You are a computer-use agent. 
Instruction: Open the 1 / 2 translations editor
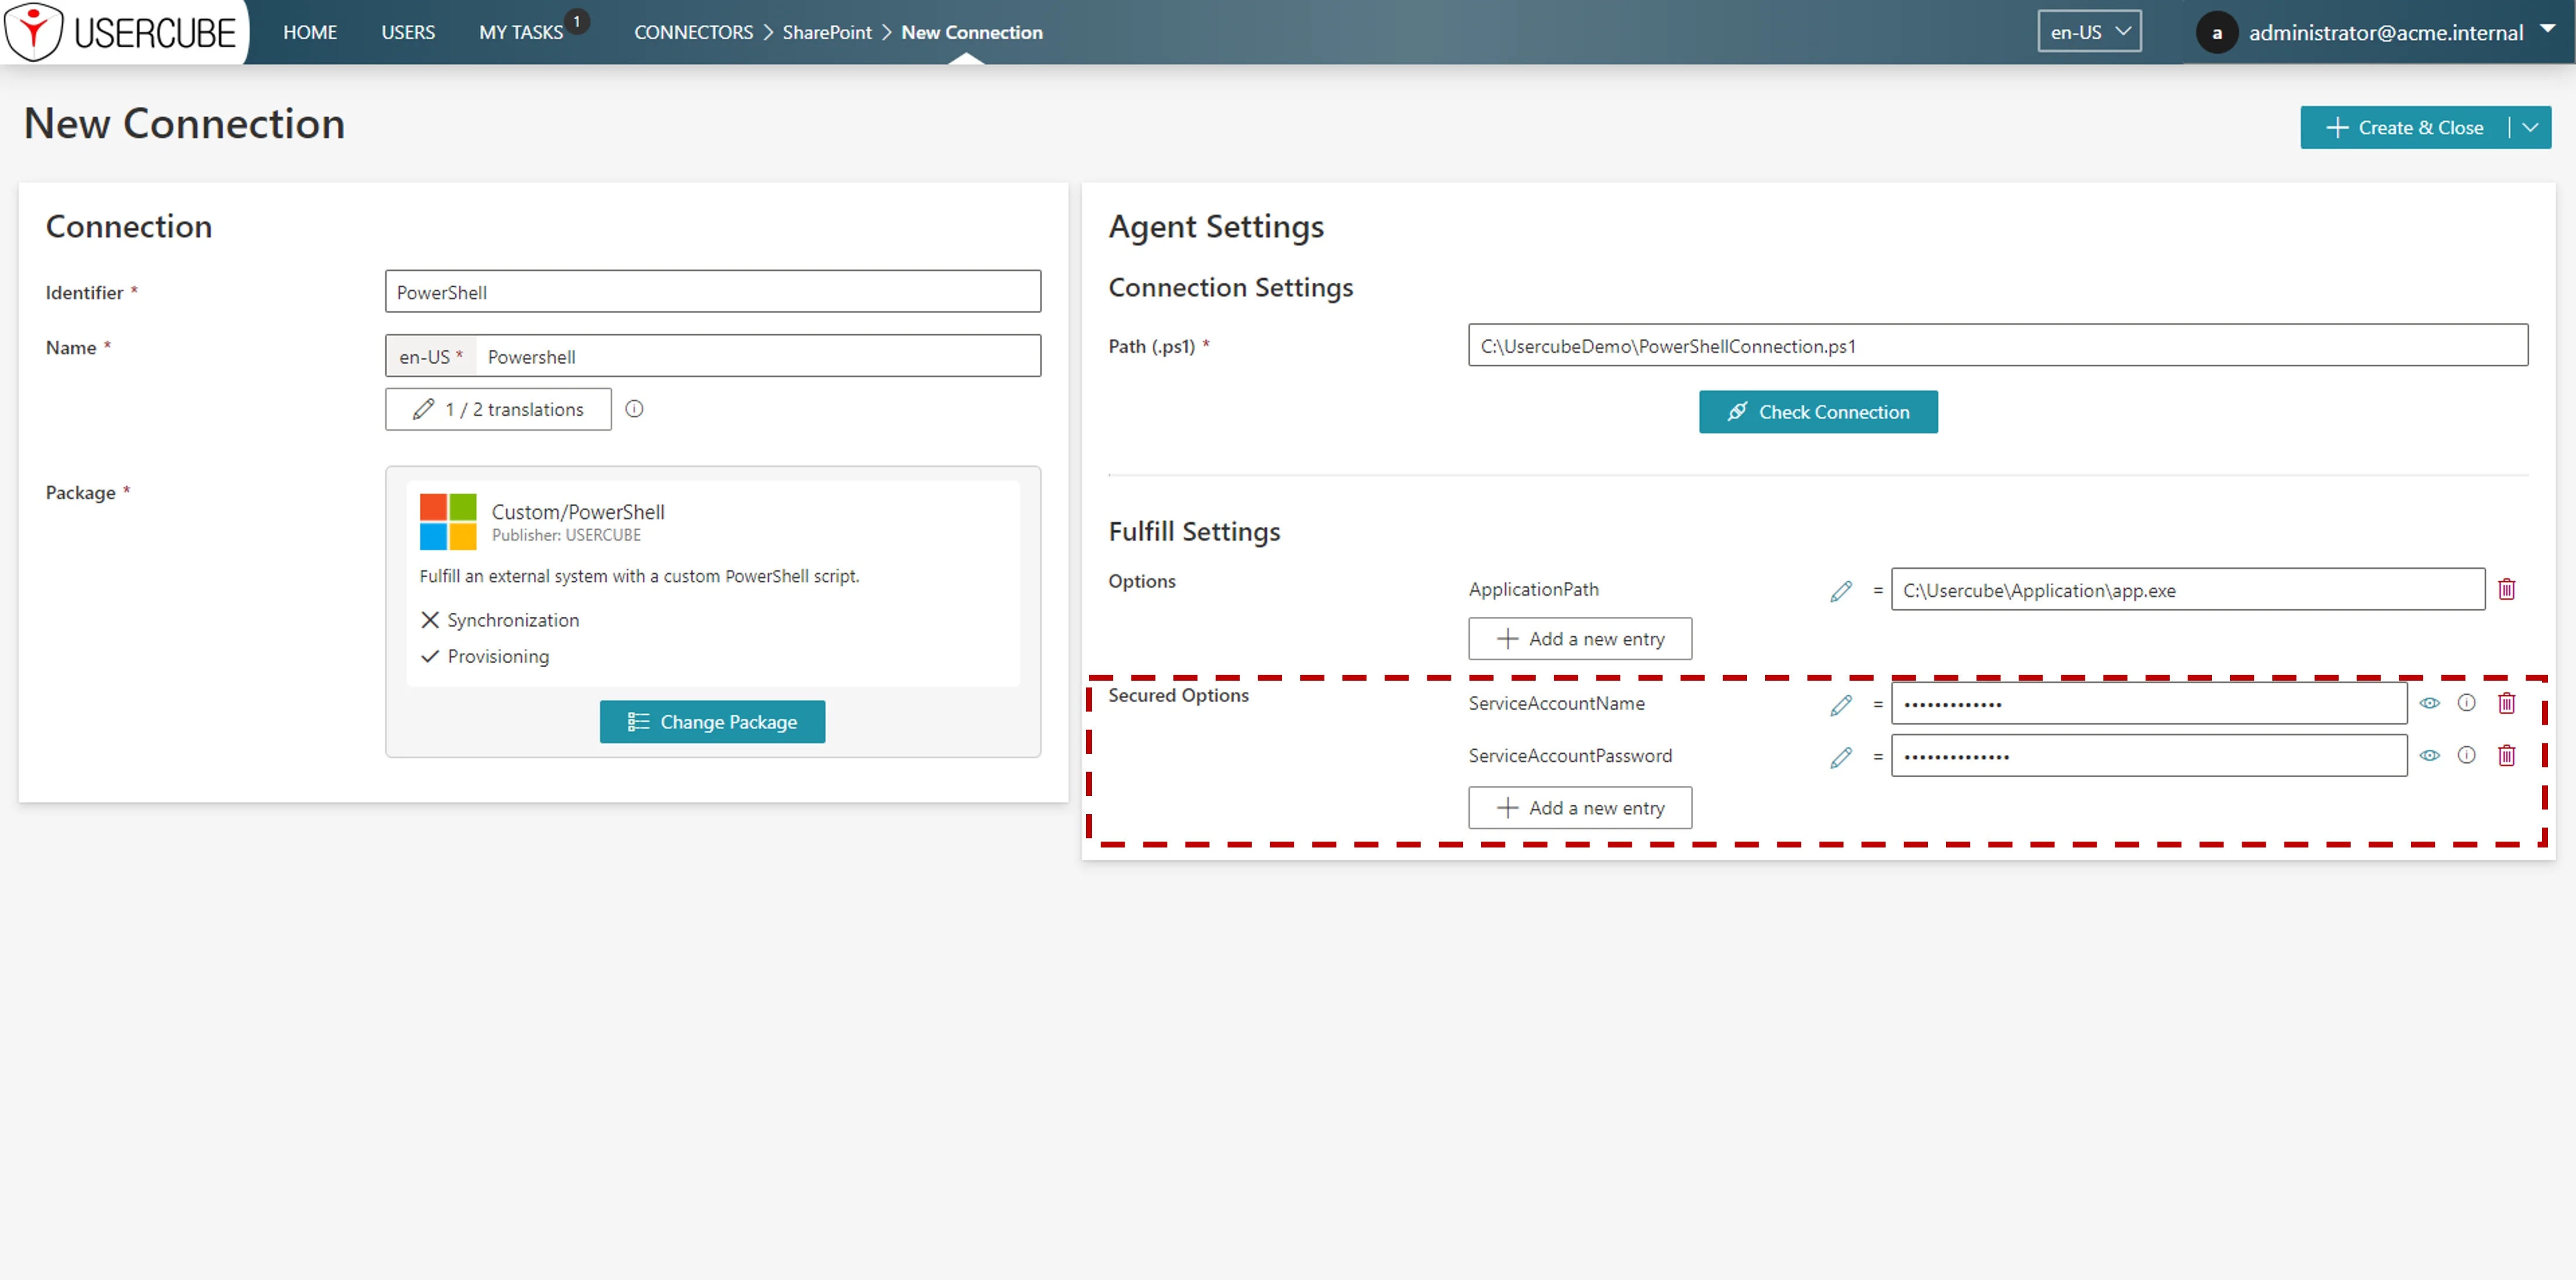pos(498,409)
